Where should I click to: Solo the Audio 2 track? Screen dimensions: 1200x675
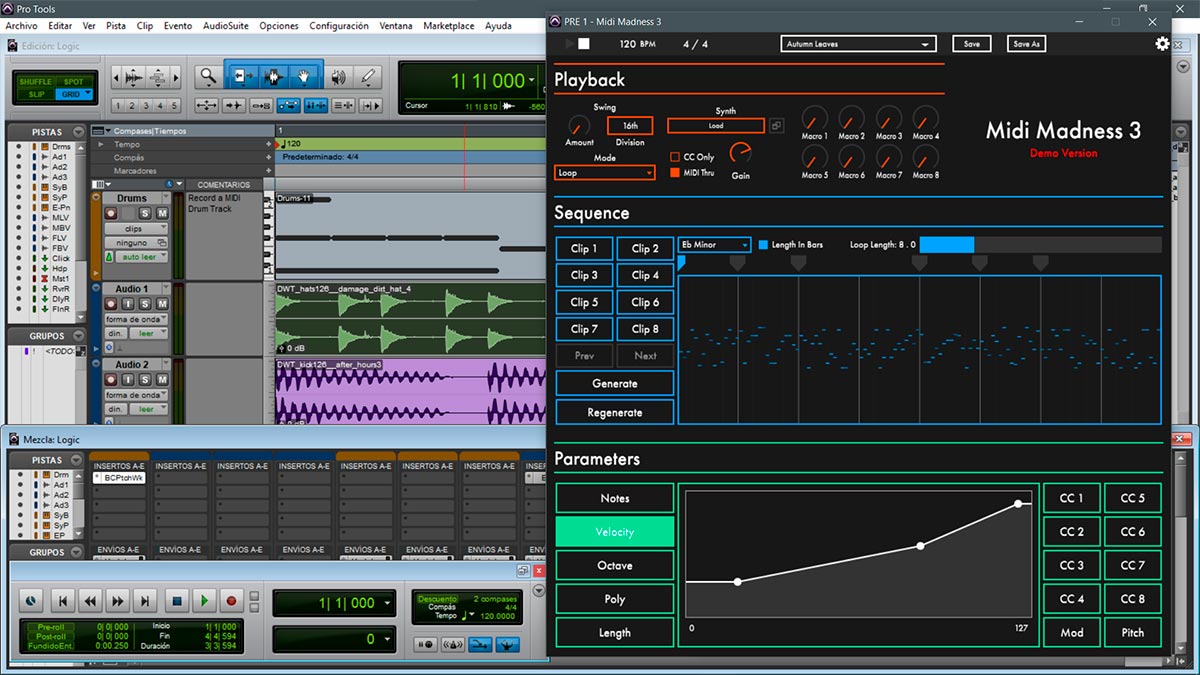pyautogui.click(x=145, y=380)
